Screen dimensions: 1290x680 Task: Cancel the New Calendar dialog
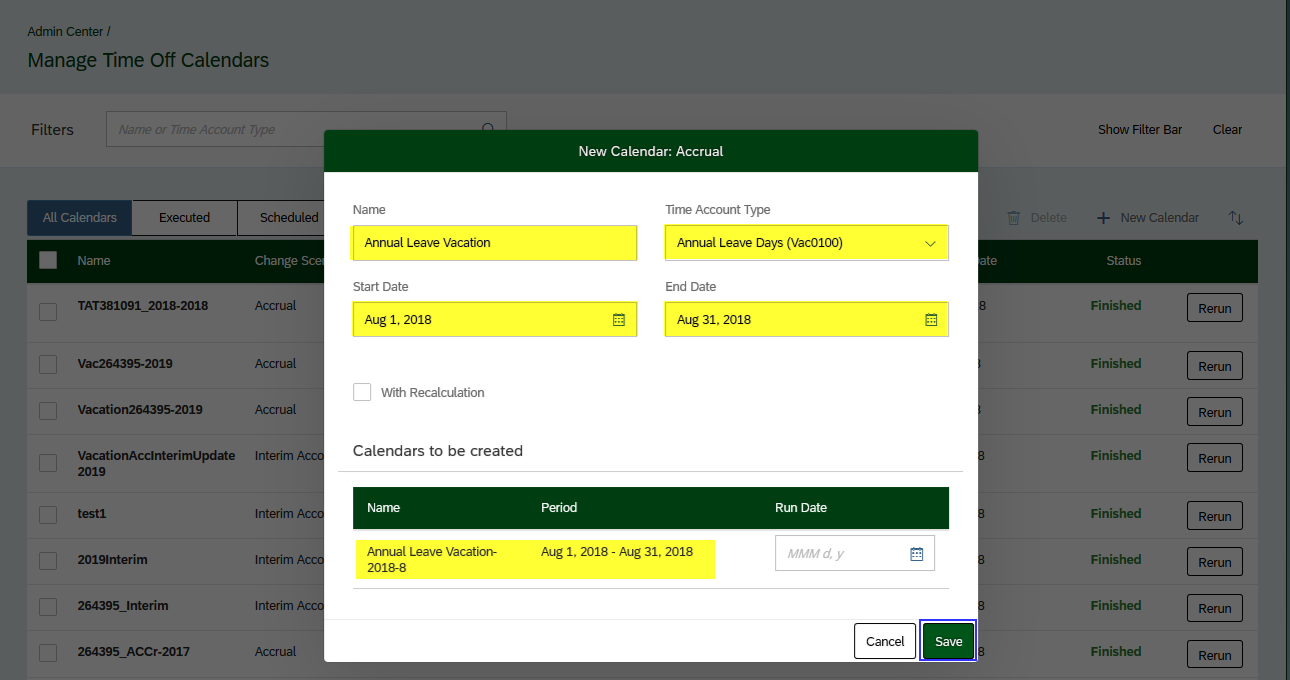(x=885, y=641)
